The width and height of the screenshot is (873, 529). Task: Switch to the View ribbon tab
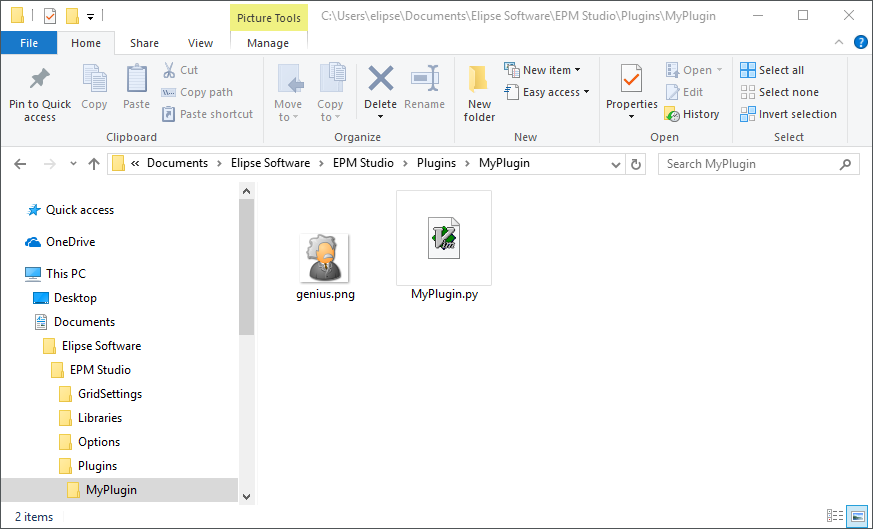(200, 43)
